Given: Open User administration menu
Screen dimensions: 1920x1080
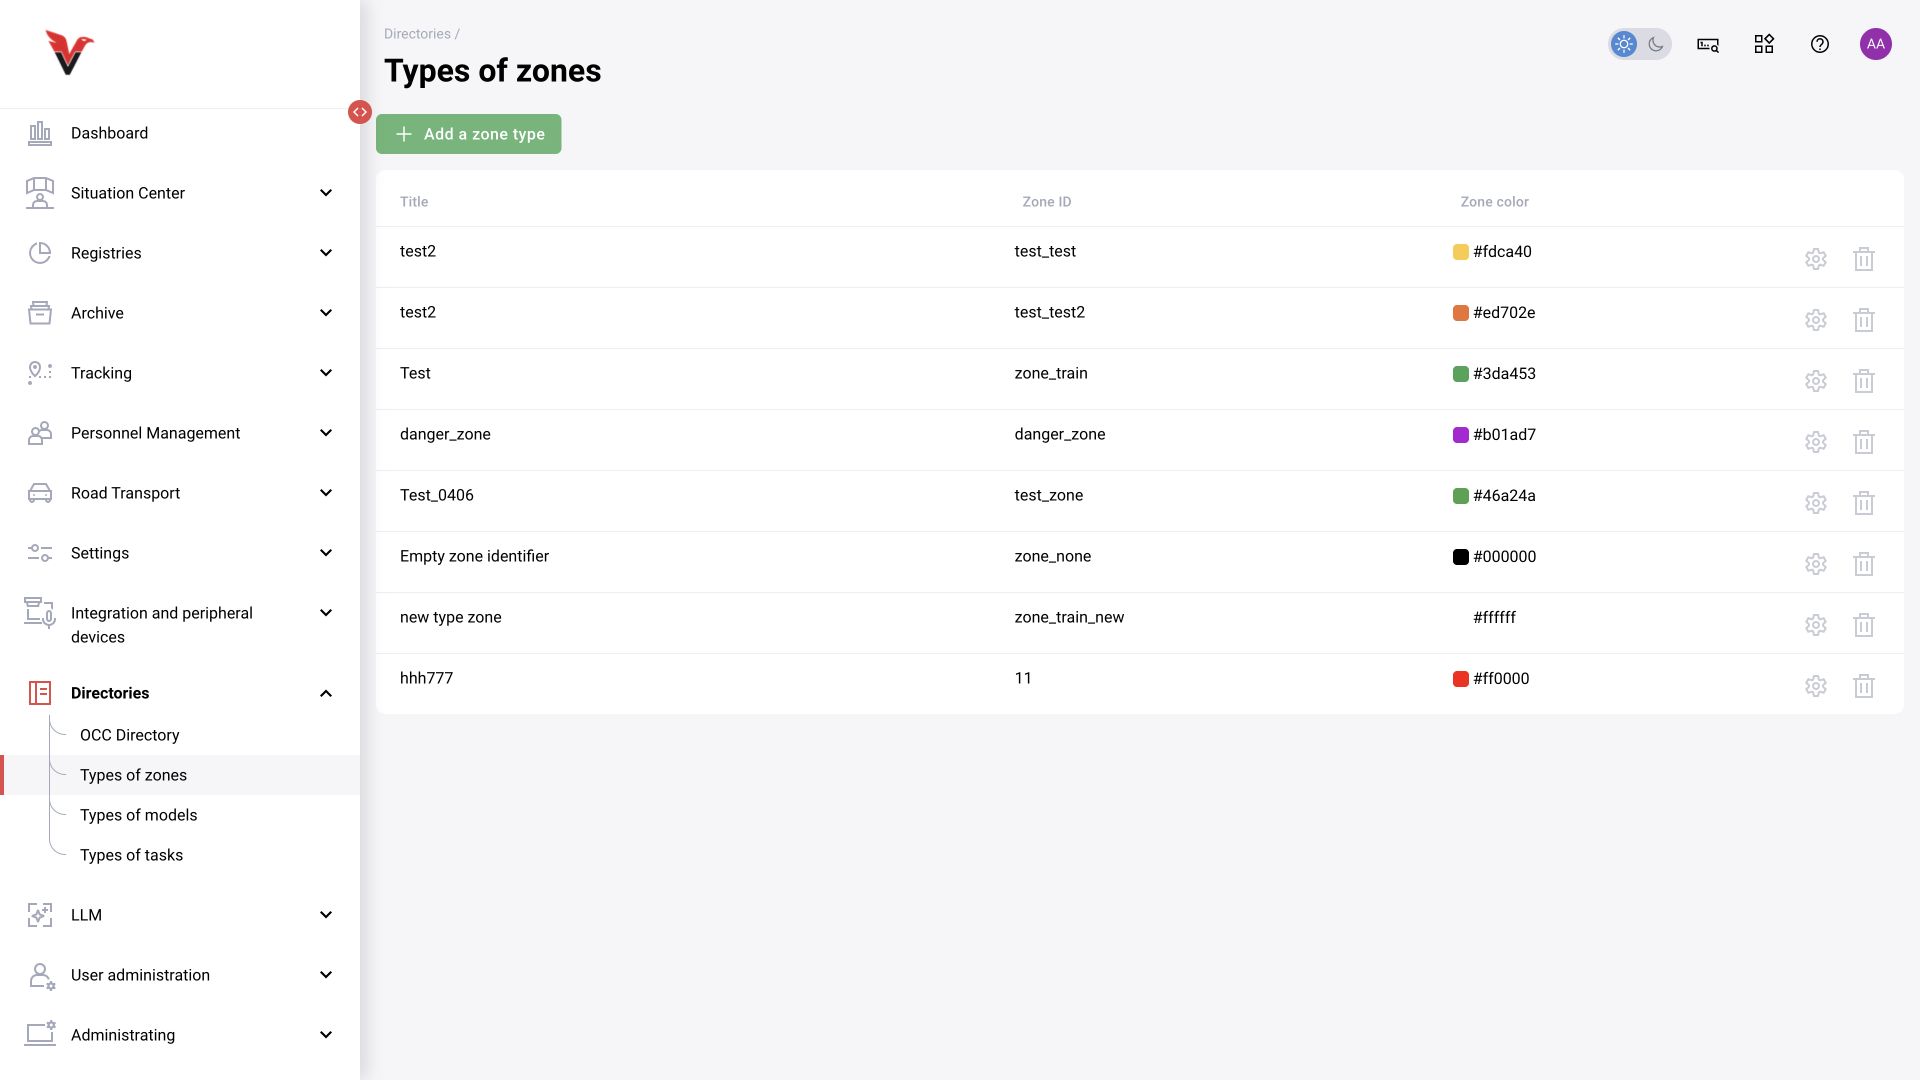Looking at the screenshot, I should pyautogui.click(x=180, y=975).
